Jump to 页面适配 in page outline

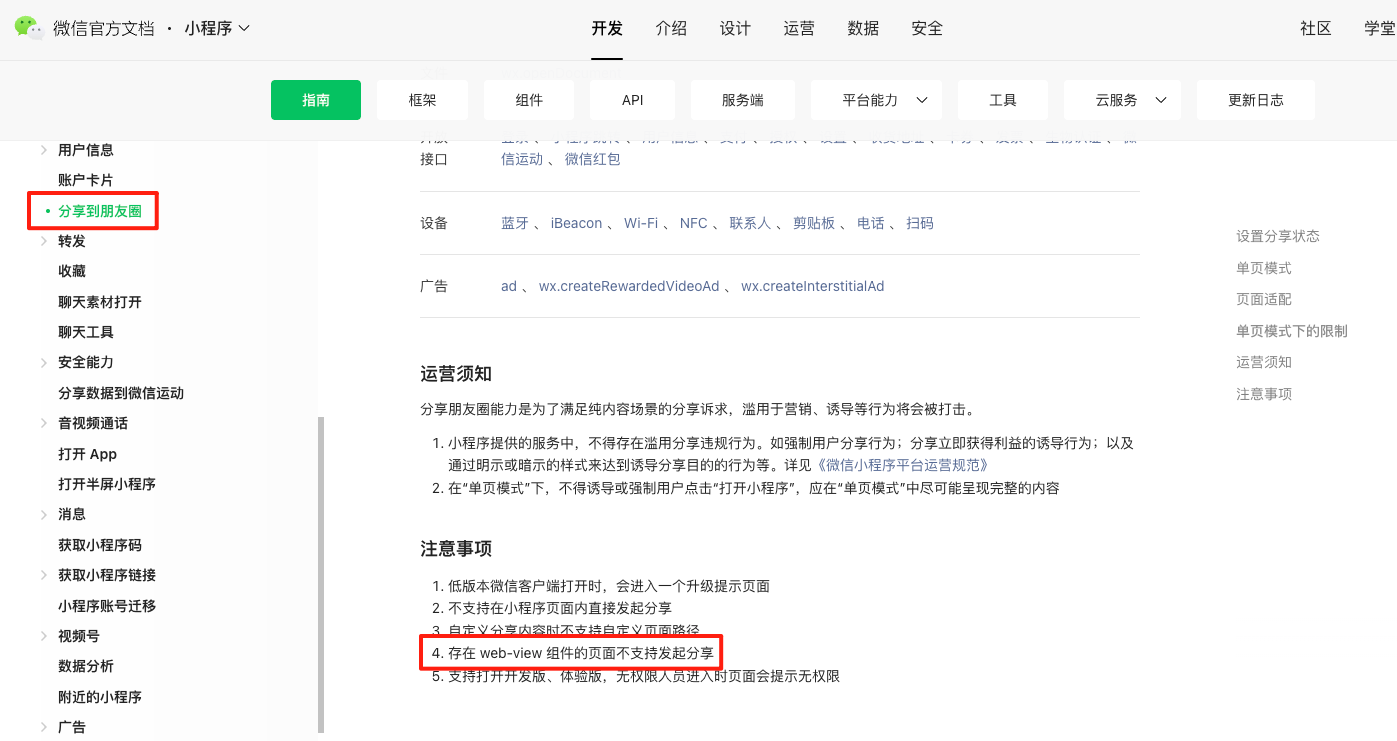point(1264,299)
